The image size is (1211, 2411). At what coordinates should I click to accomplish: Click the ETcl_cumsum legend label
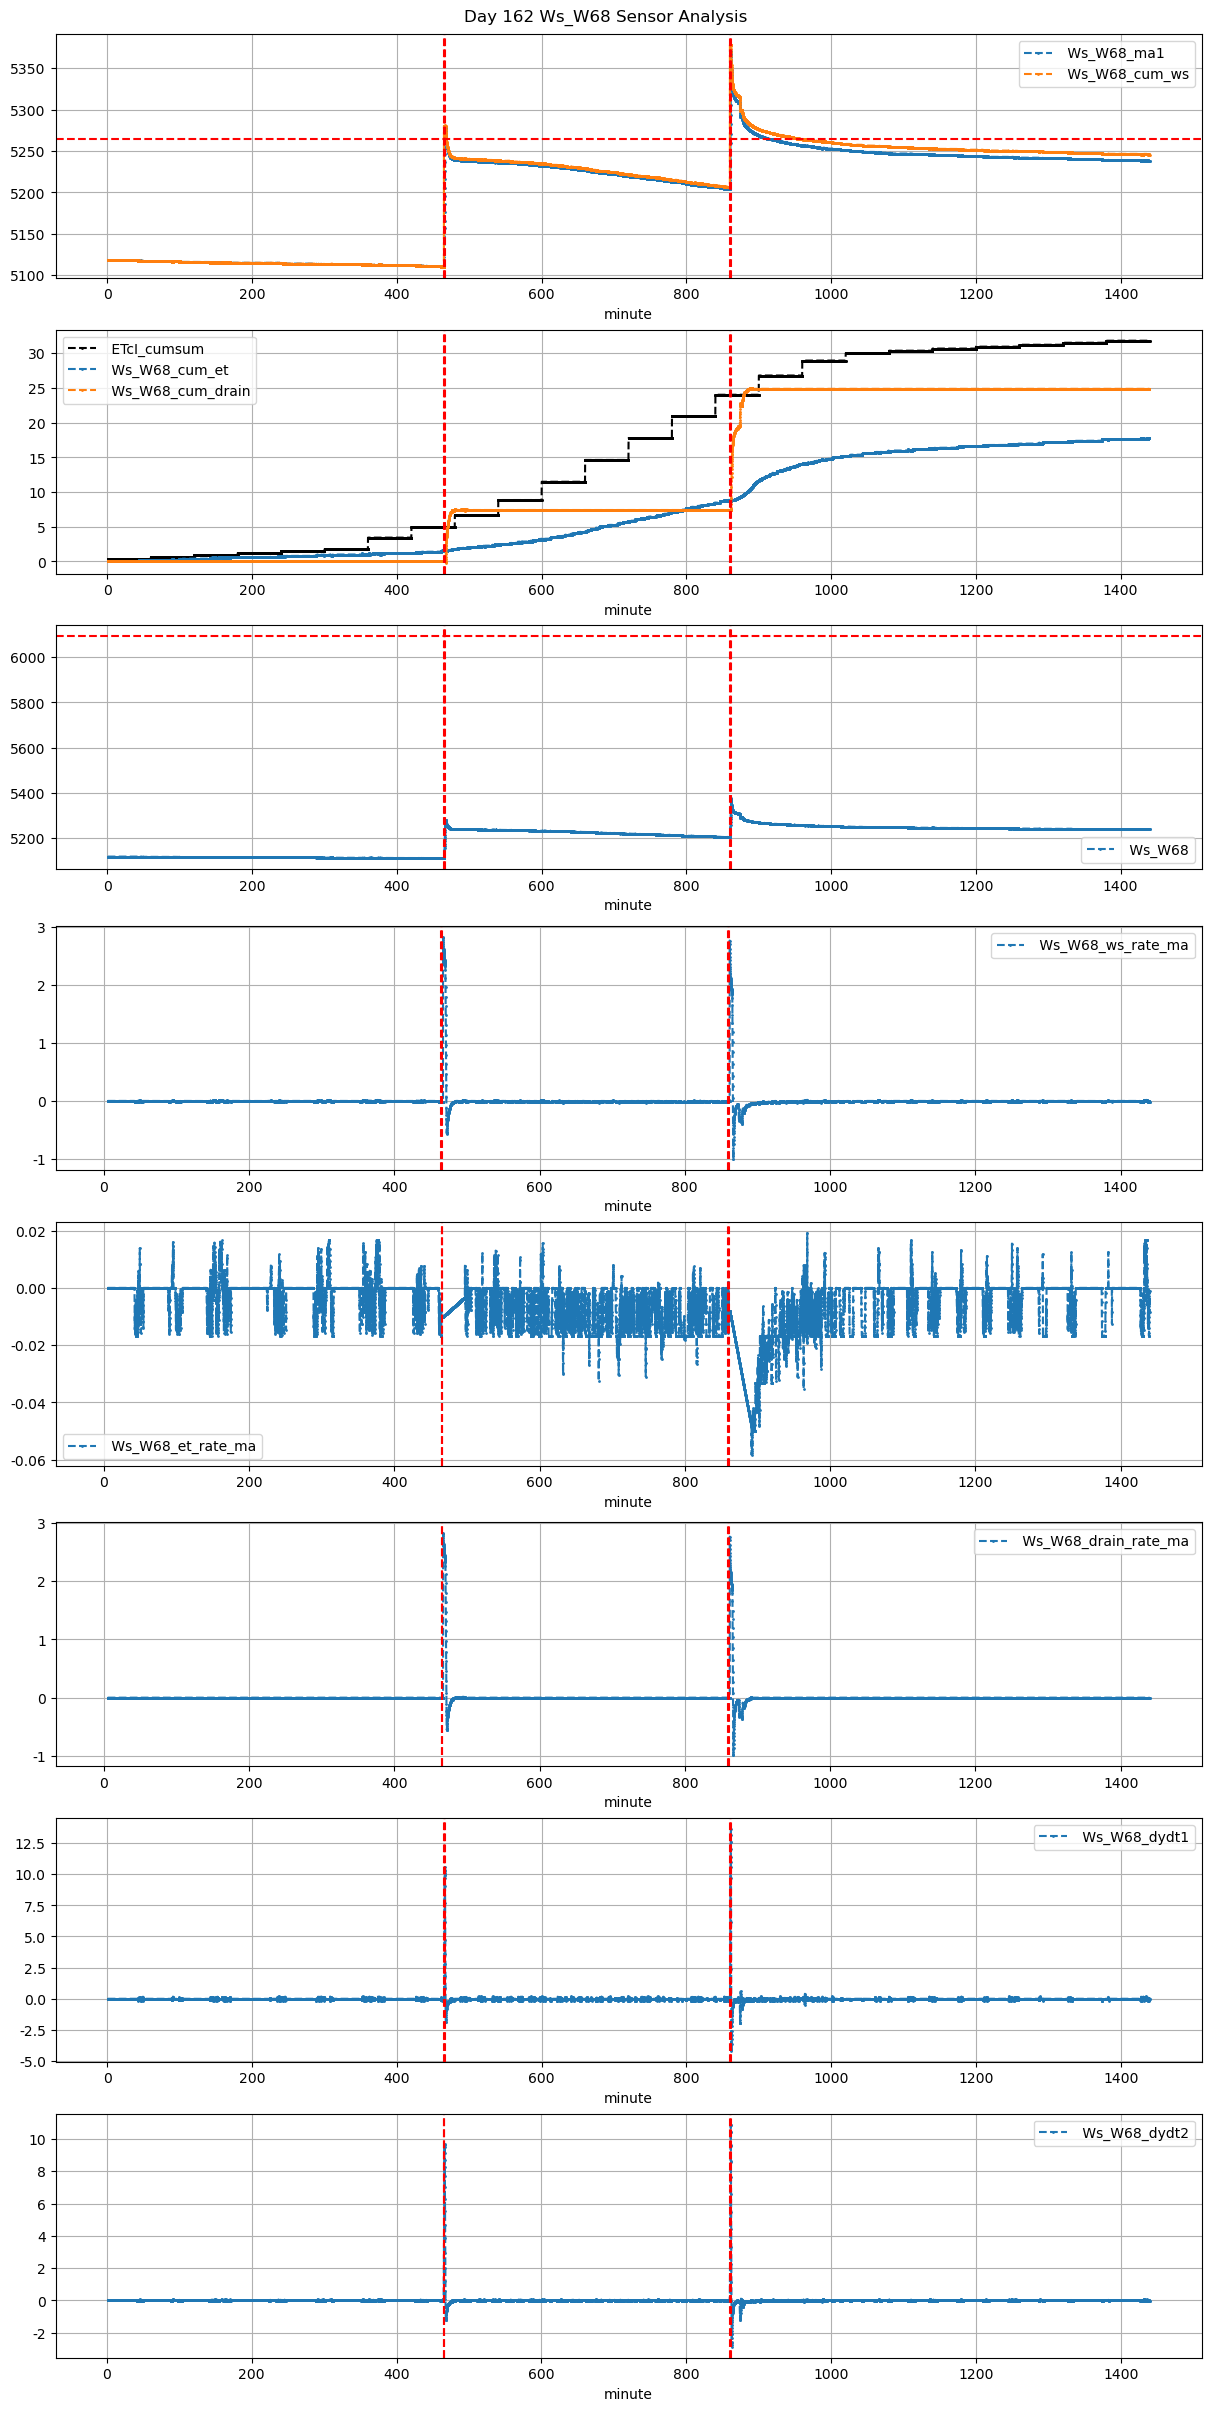(157, 349)
